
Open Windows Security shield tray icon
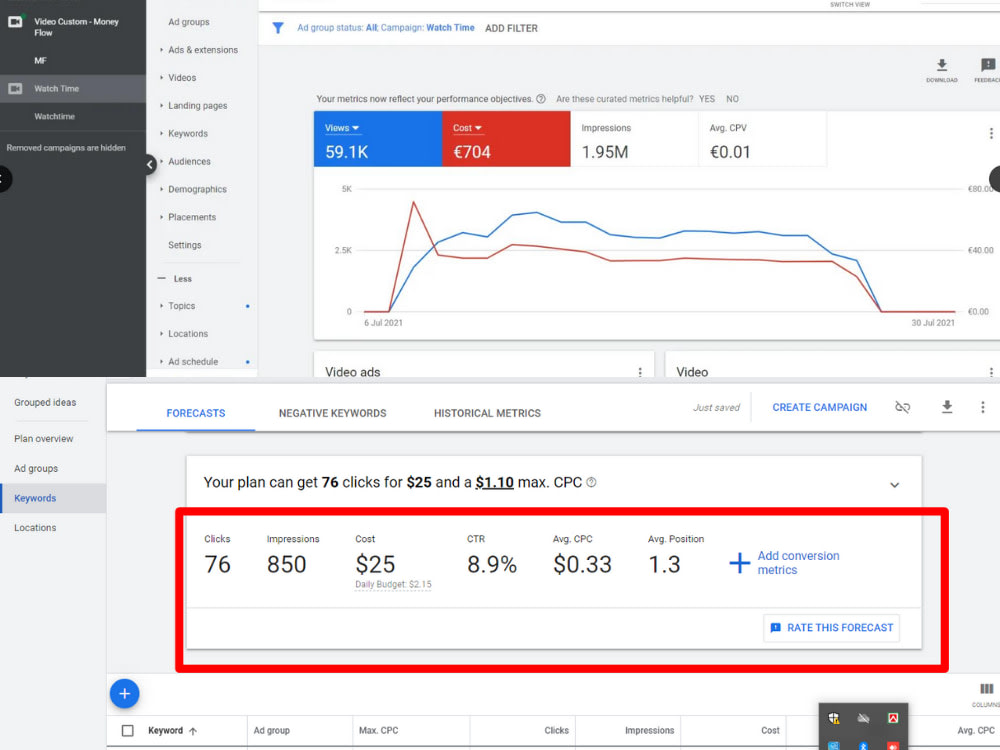(x=834, y=718)
